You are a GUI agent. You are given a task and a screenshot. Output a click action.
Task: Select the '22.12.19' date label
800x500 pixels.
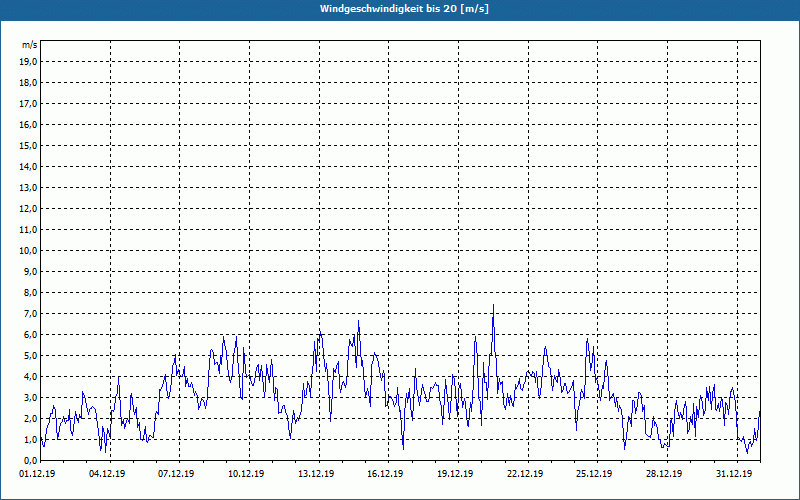pyautogui.click(x=525, y=474)
